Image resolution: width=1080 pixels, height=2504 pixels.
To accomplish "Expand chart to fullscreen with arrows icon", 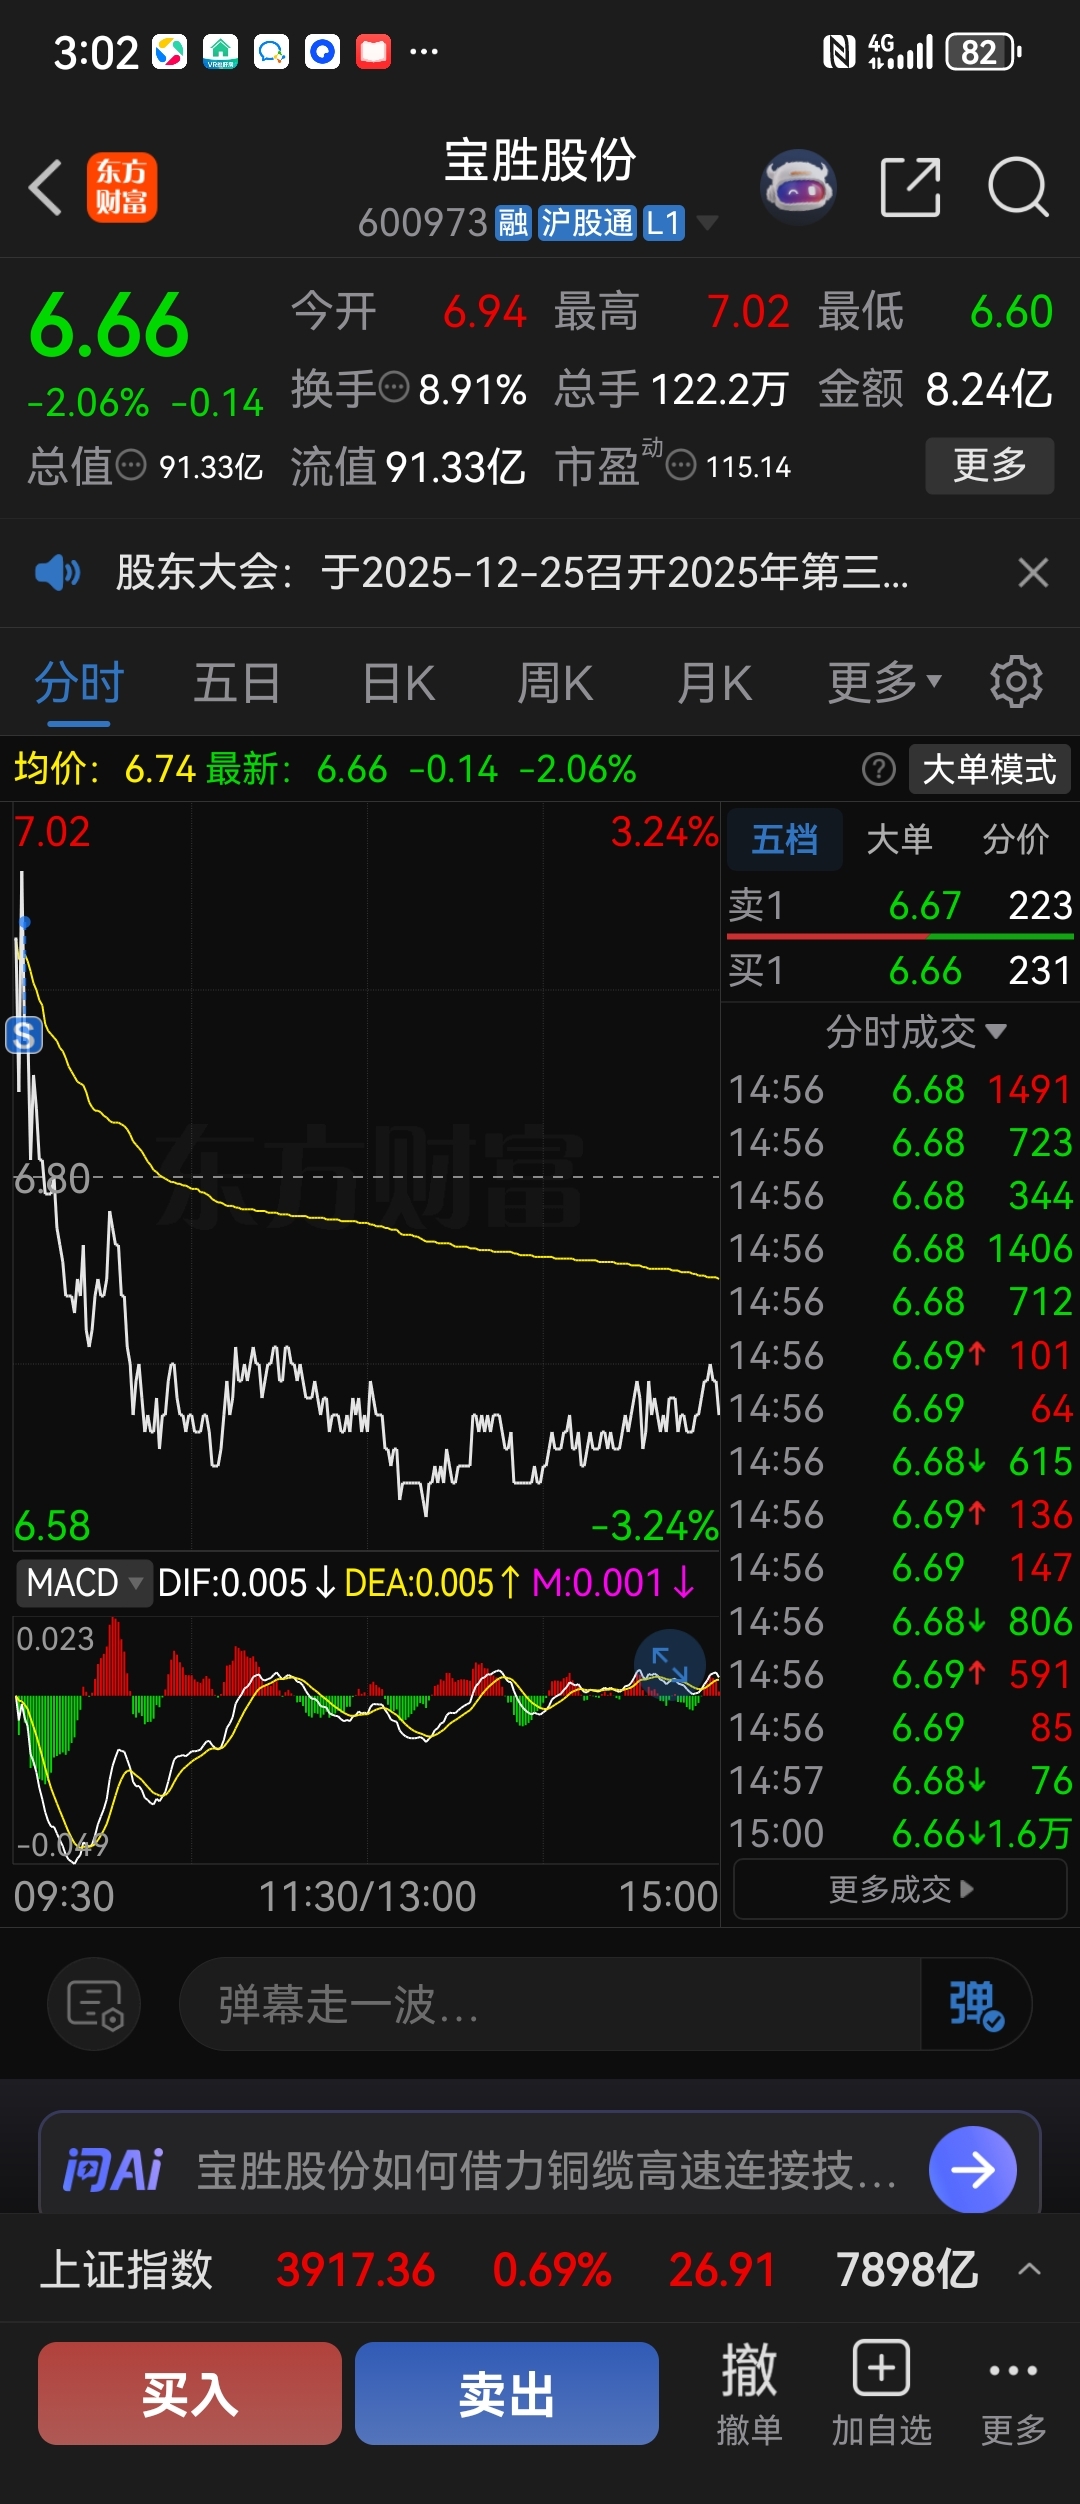I will (669, 1665).
